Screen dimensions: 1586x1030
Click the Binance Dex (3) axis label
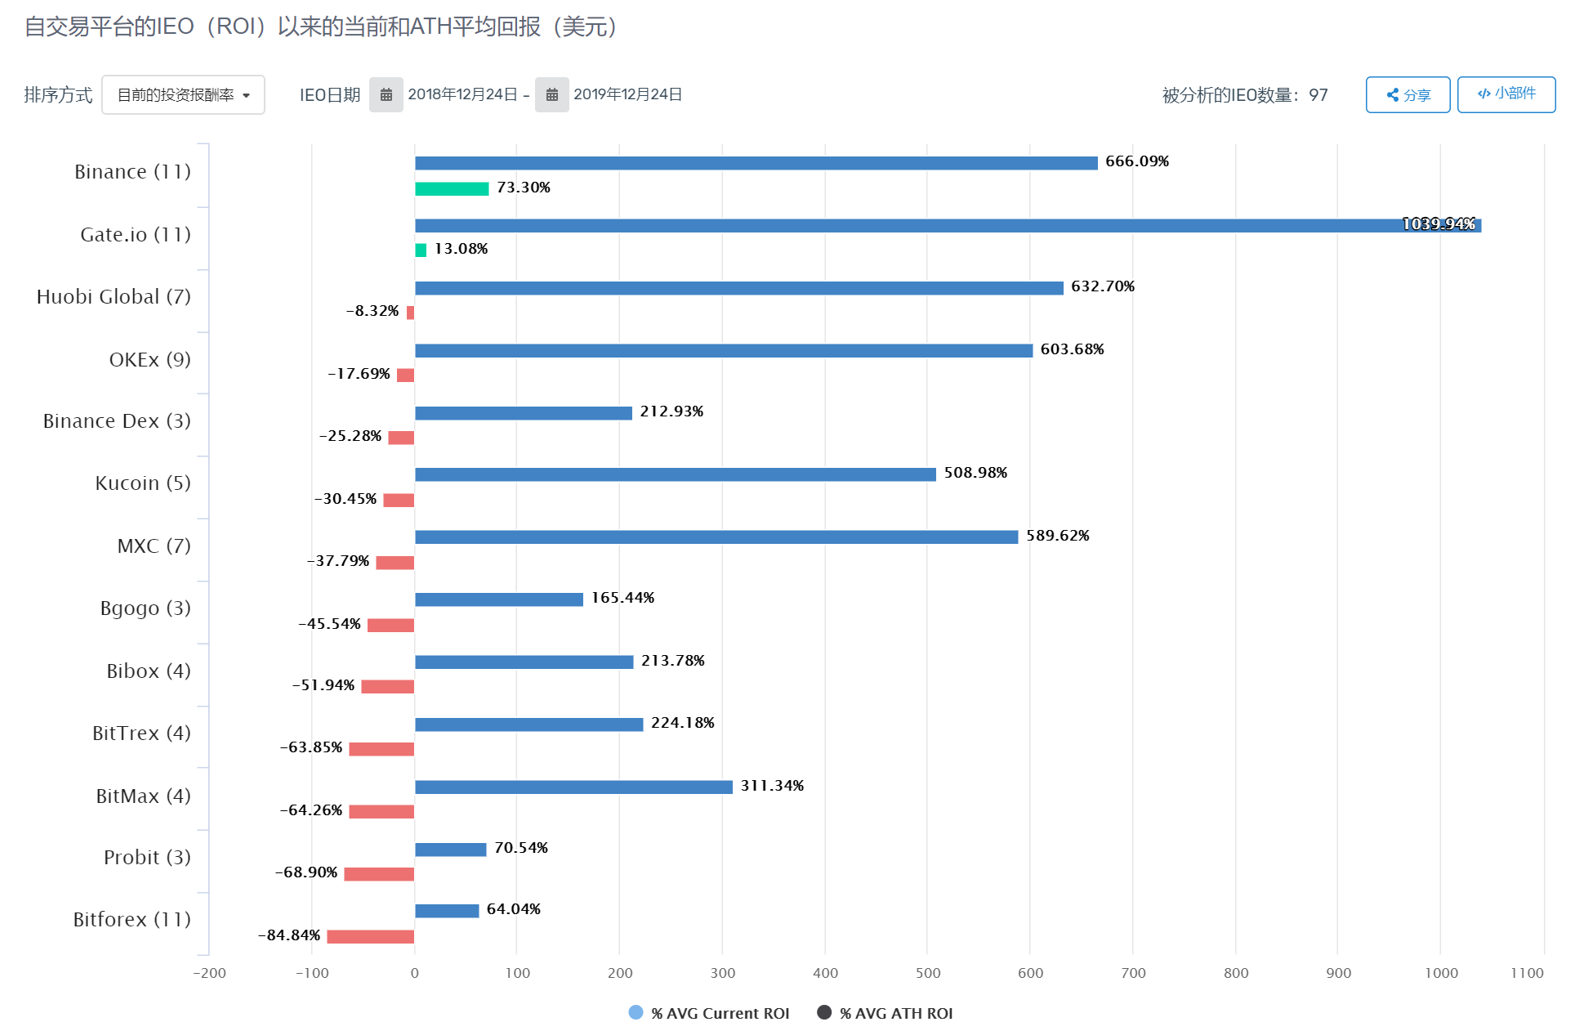tap(117, 421)
